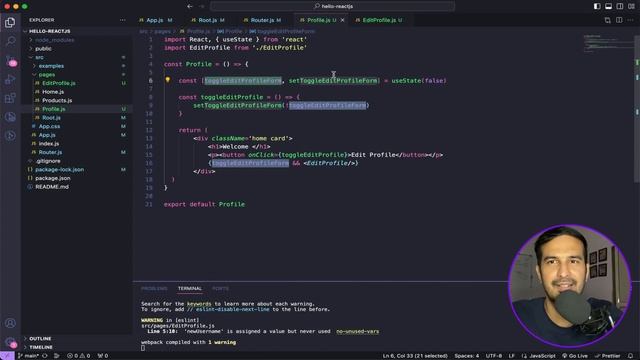Expand the node_modules folder
This screenshot has width=640, height=360.
click(76, 40)
